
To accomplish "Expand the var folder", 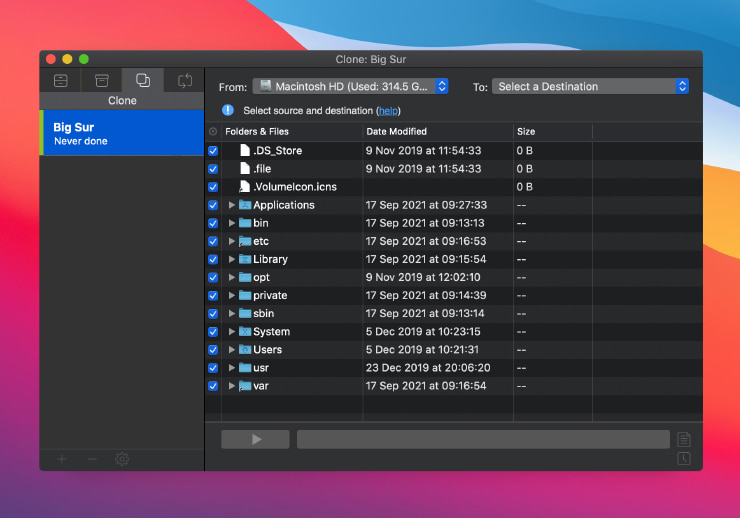I will (232, 385).
